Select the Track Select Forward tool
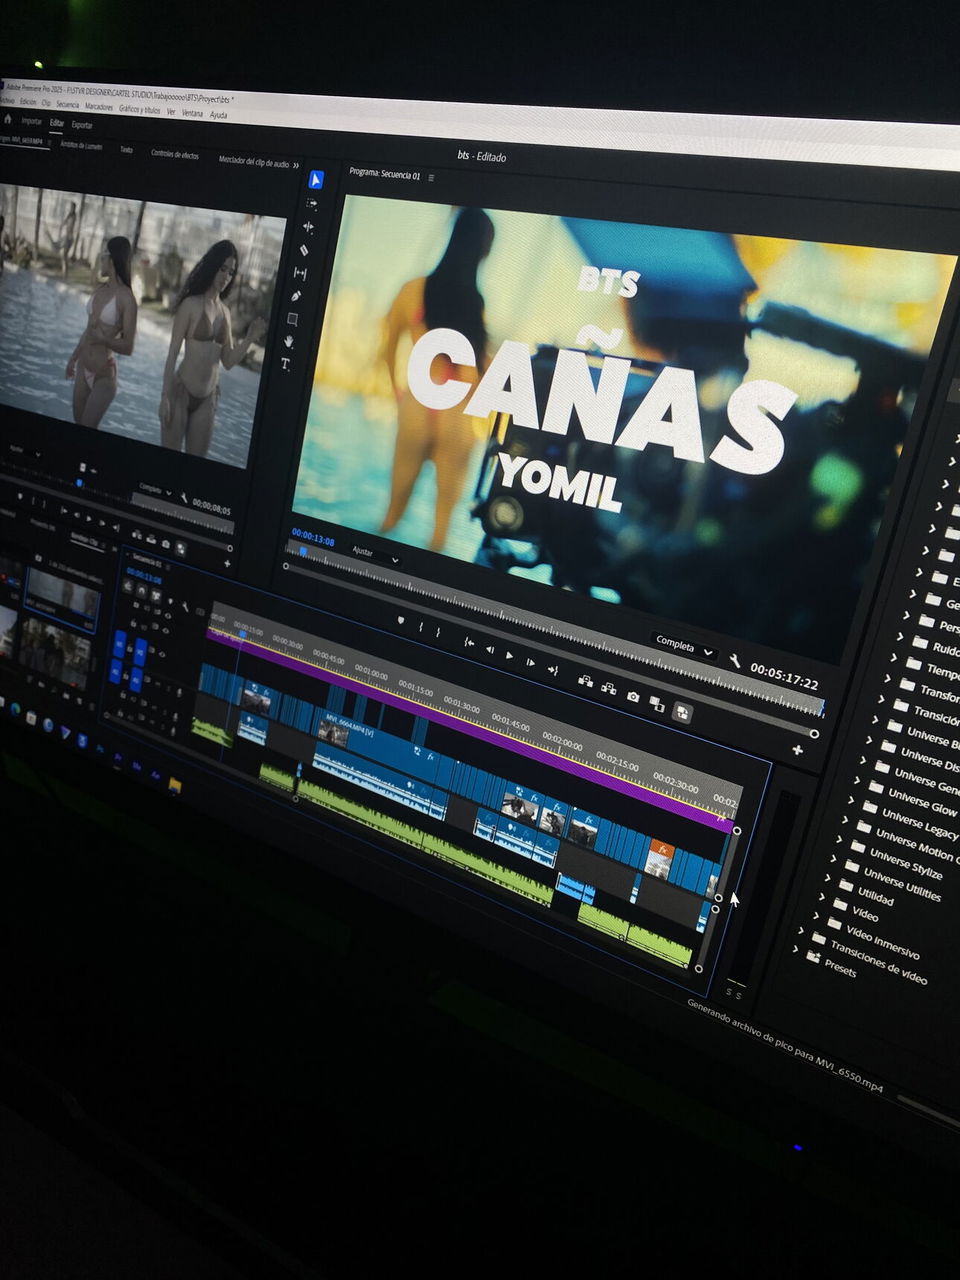The height and width of the screenshot is (1280, 960). [x=311, y=204]
